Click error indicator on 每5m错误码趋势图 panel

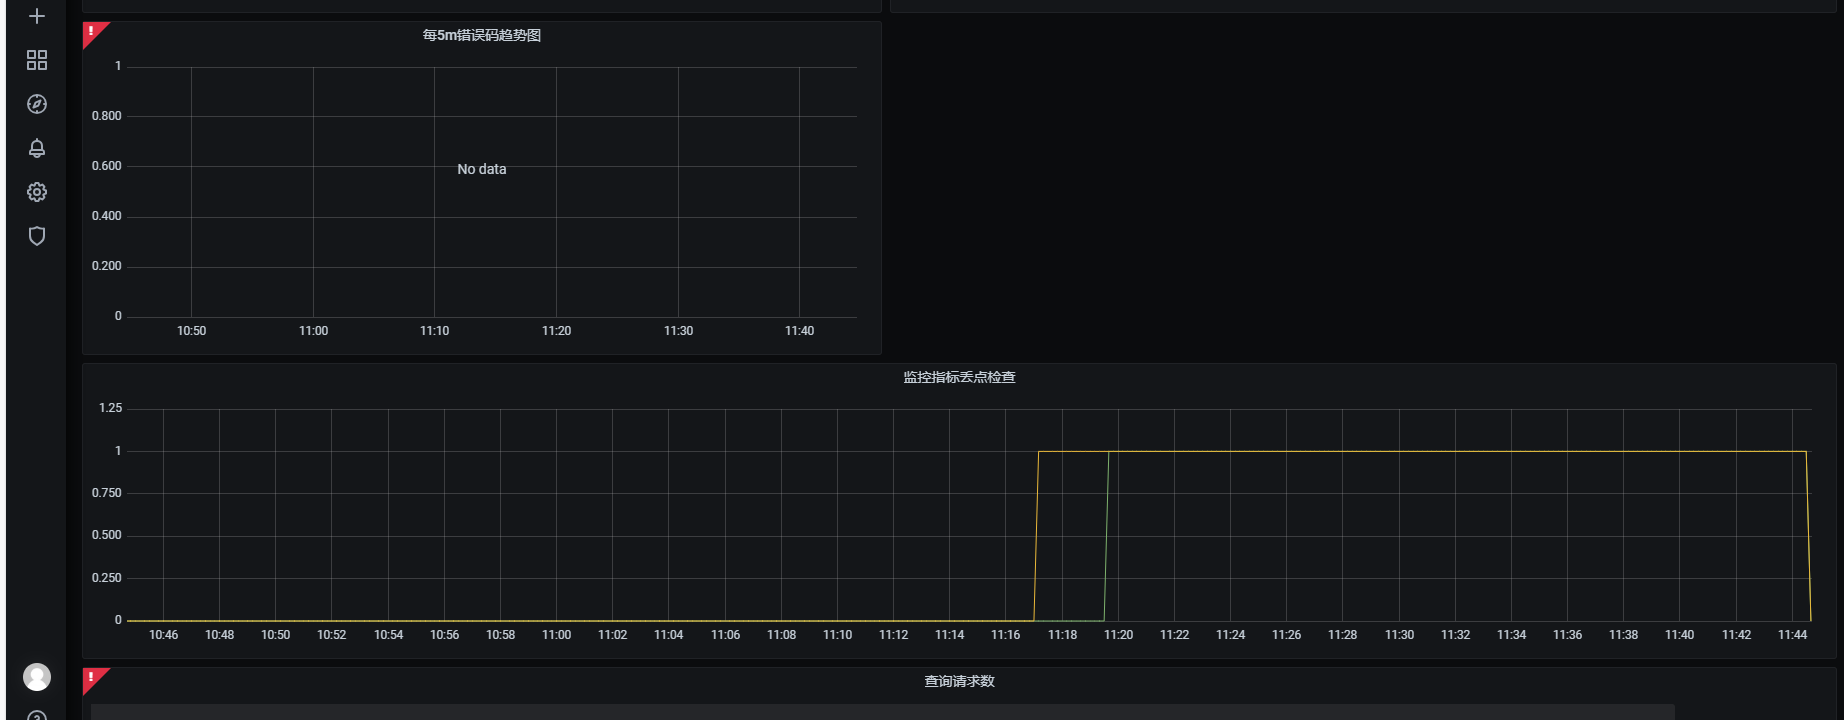tap(92, 32)
